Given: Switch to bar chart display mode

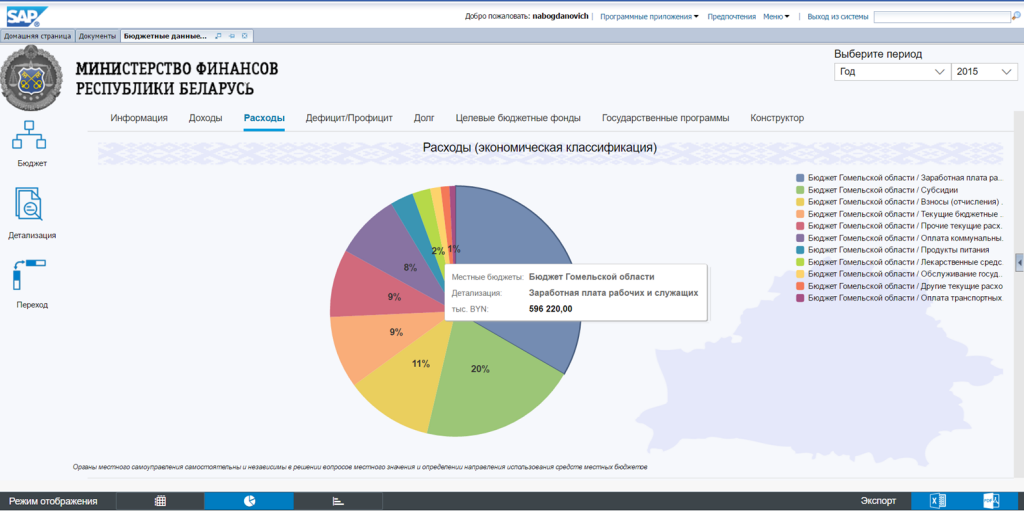Looking at the screenshot, I should [x=338, y=501].
